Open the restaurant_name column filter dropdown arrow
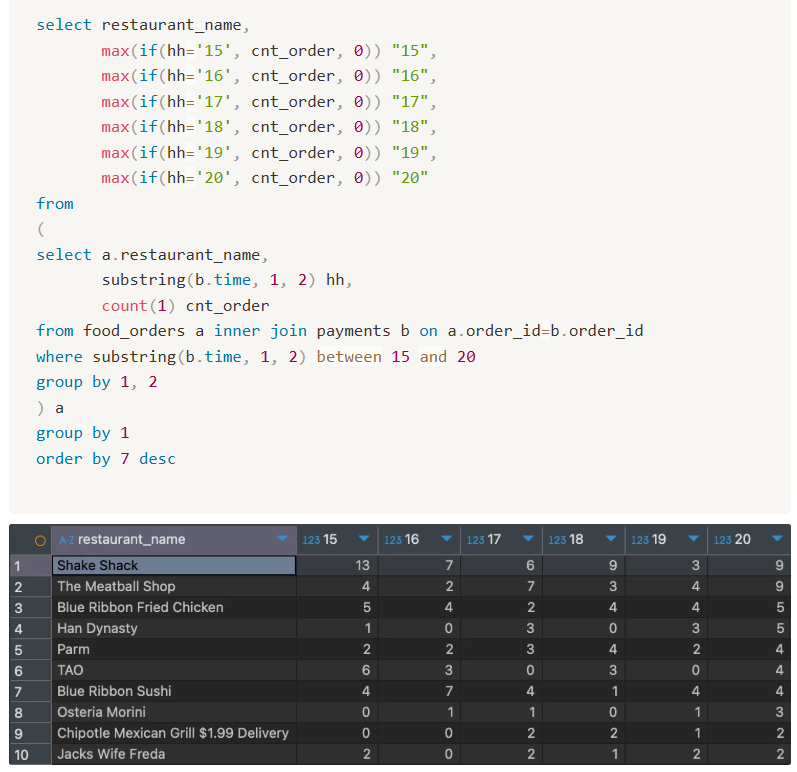Viewport: 797px width, 772px height. tap(282, 539)
